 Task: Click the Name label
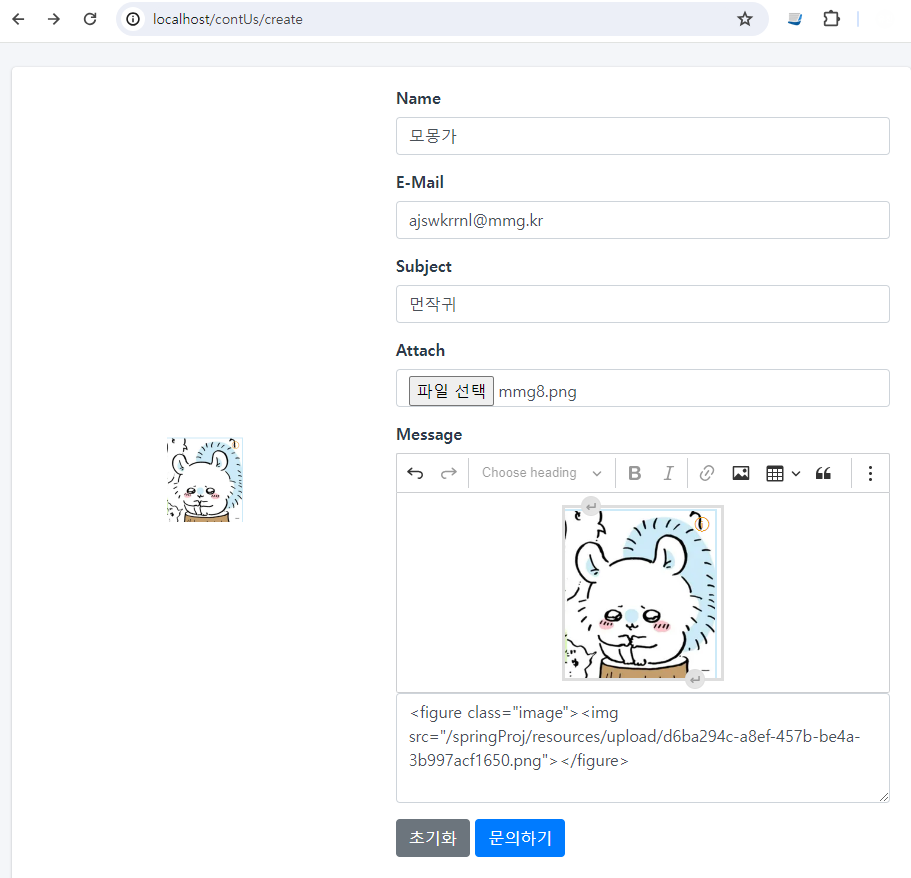[x=418, y=98]
